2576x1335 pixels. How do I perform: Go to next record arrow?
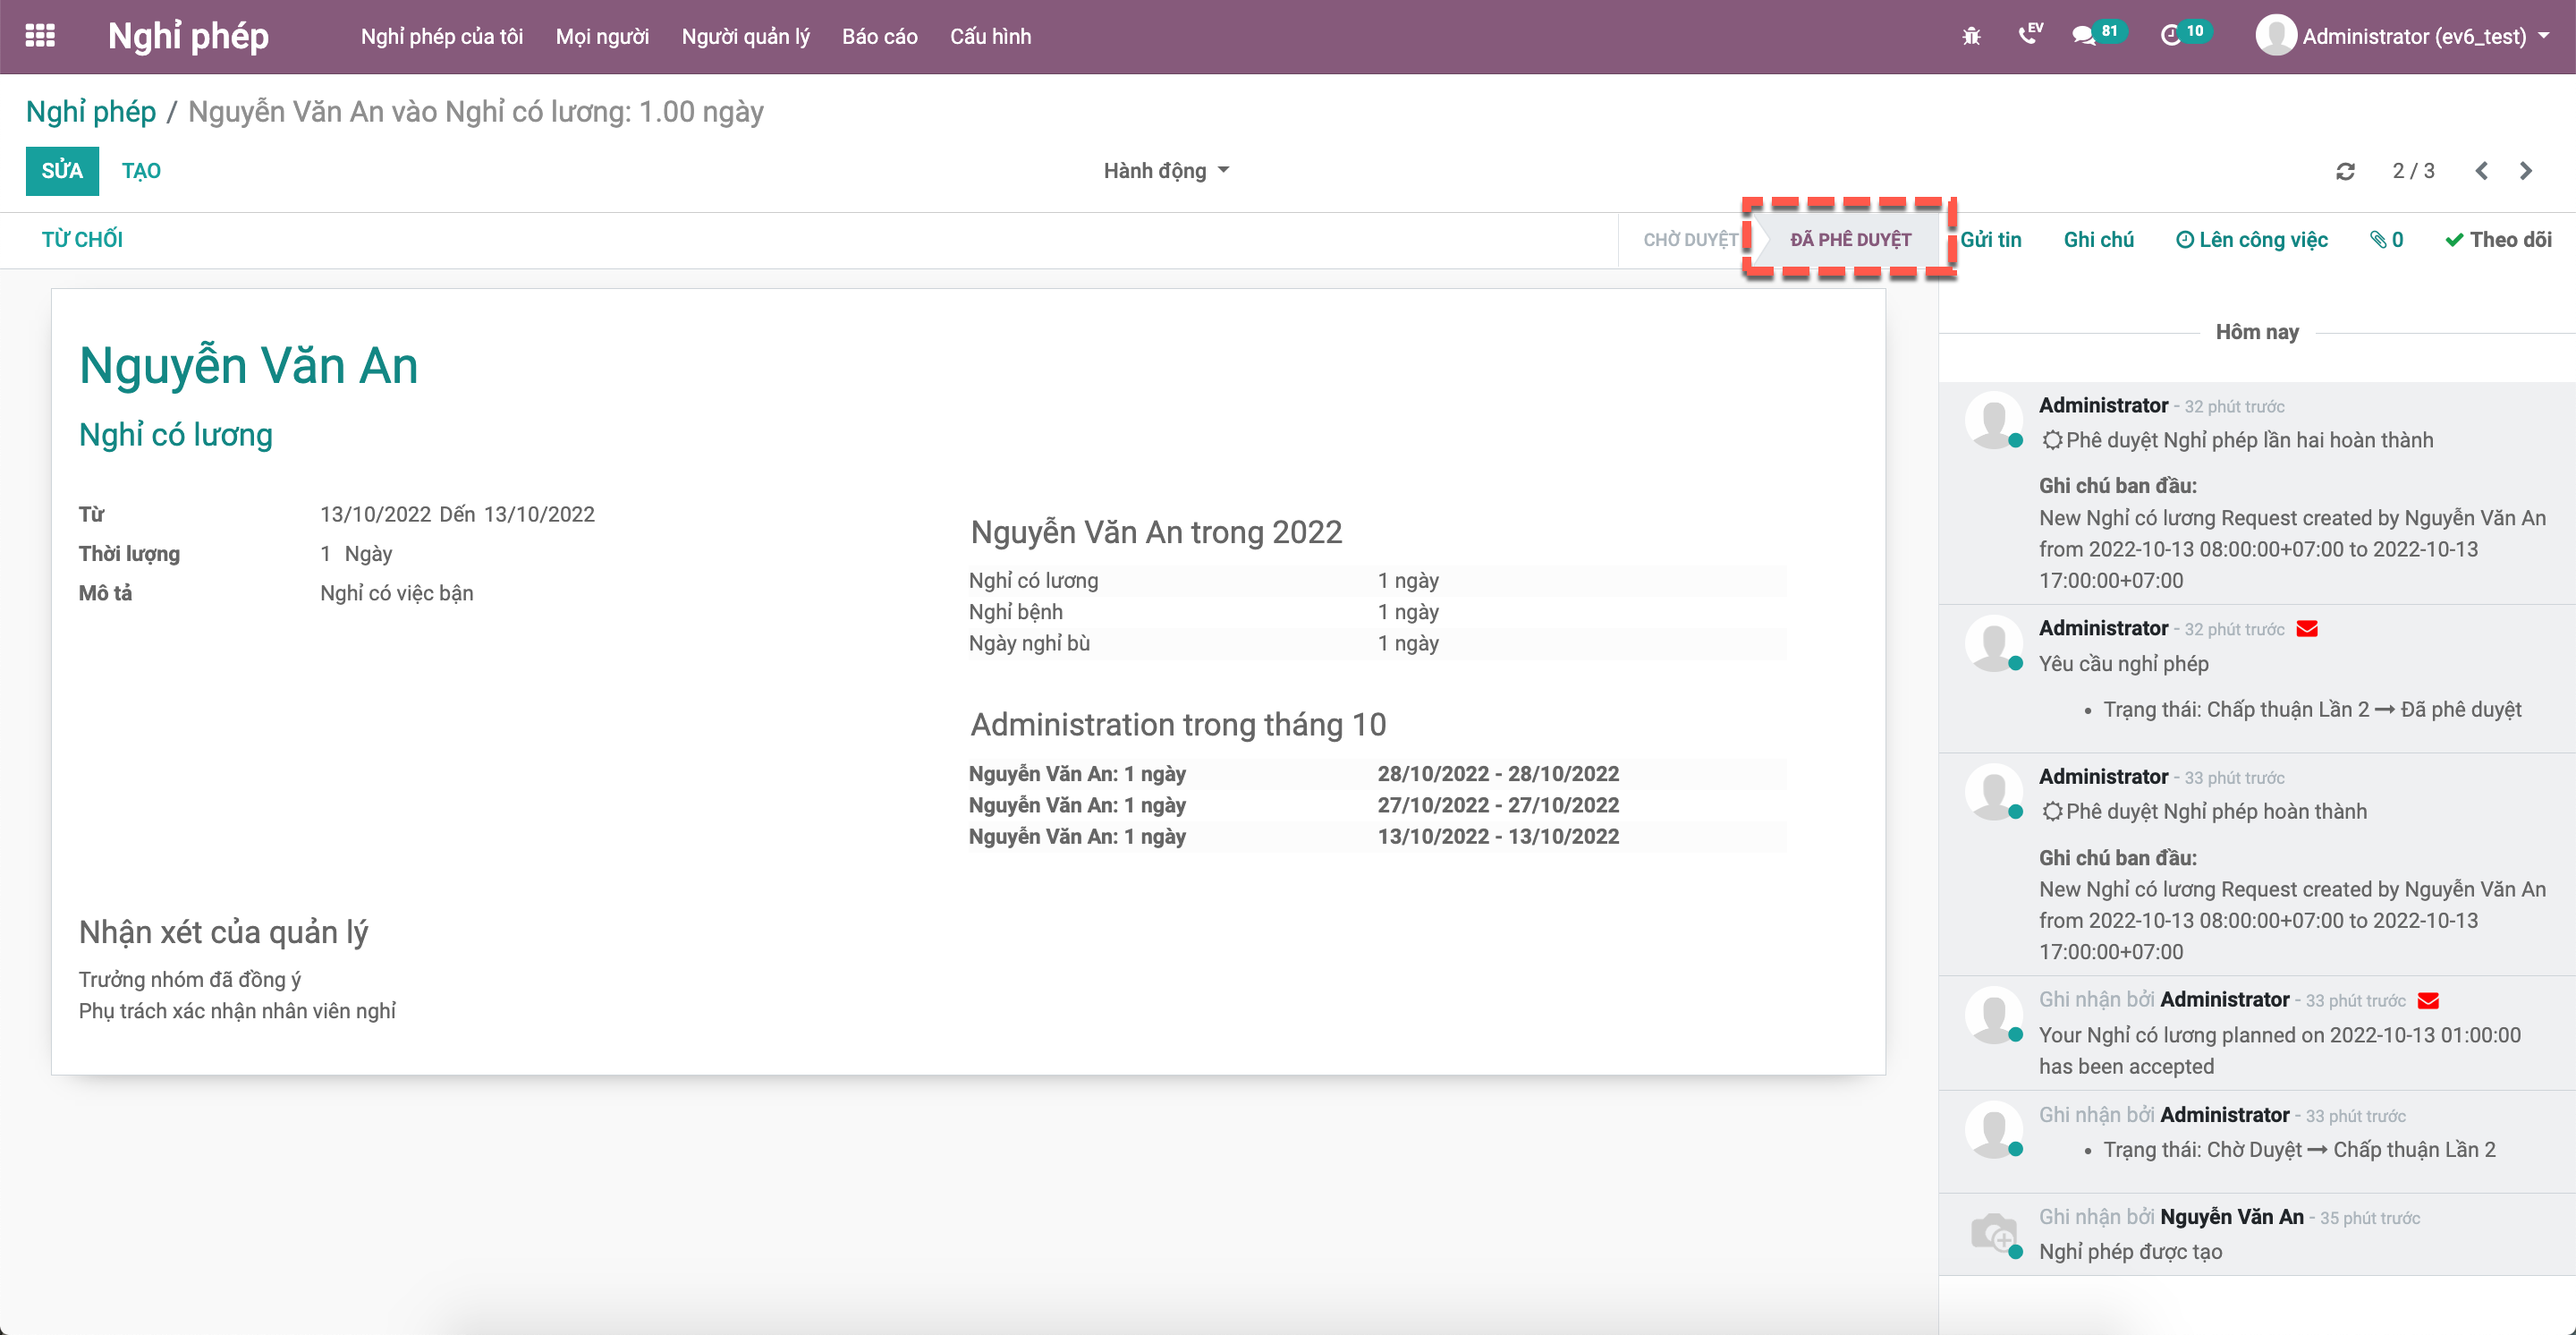pos(2526,171)
